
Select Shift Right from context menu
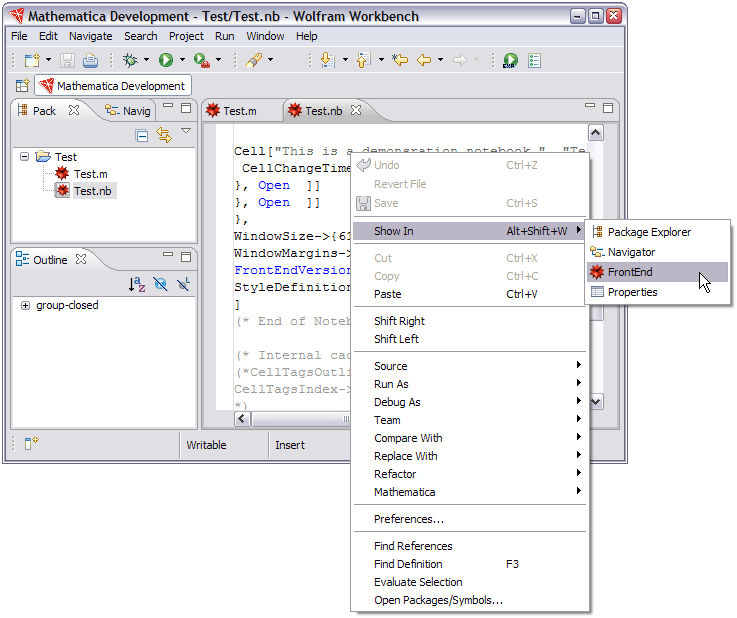click(470, 321)
